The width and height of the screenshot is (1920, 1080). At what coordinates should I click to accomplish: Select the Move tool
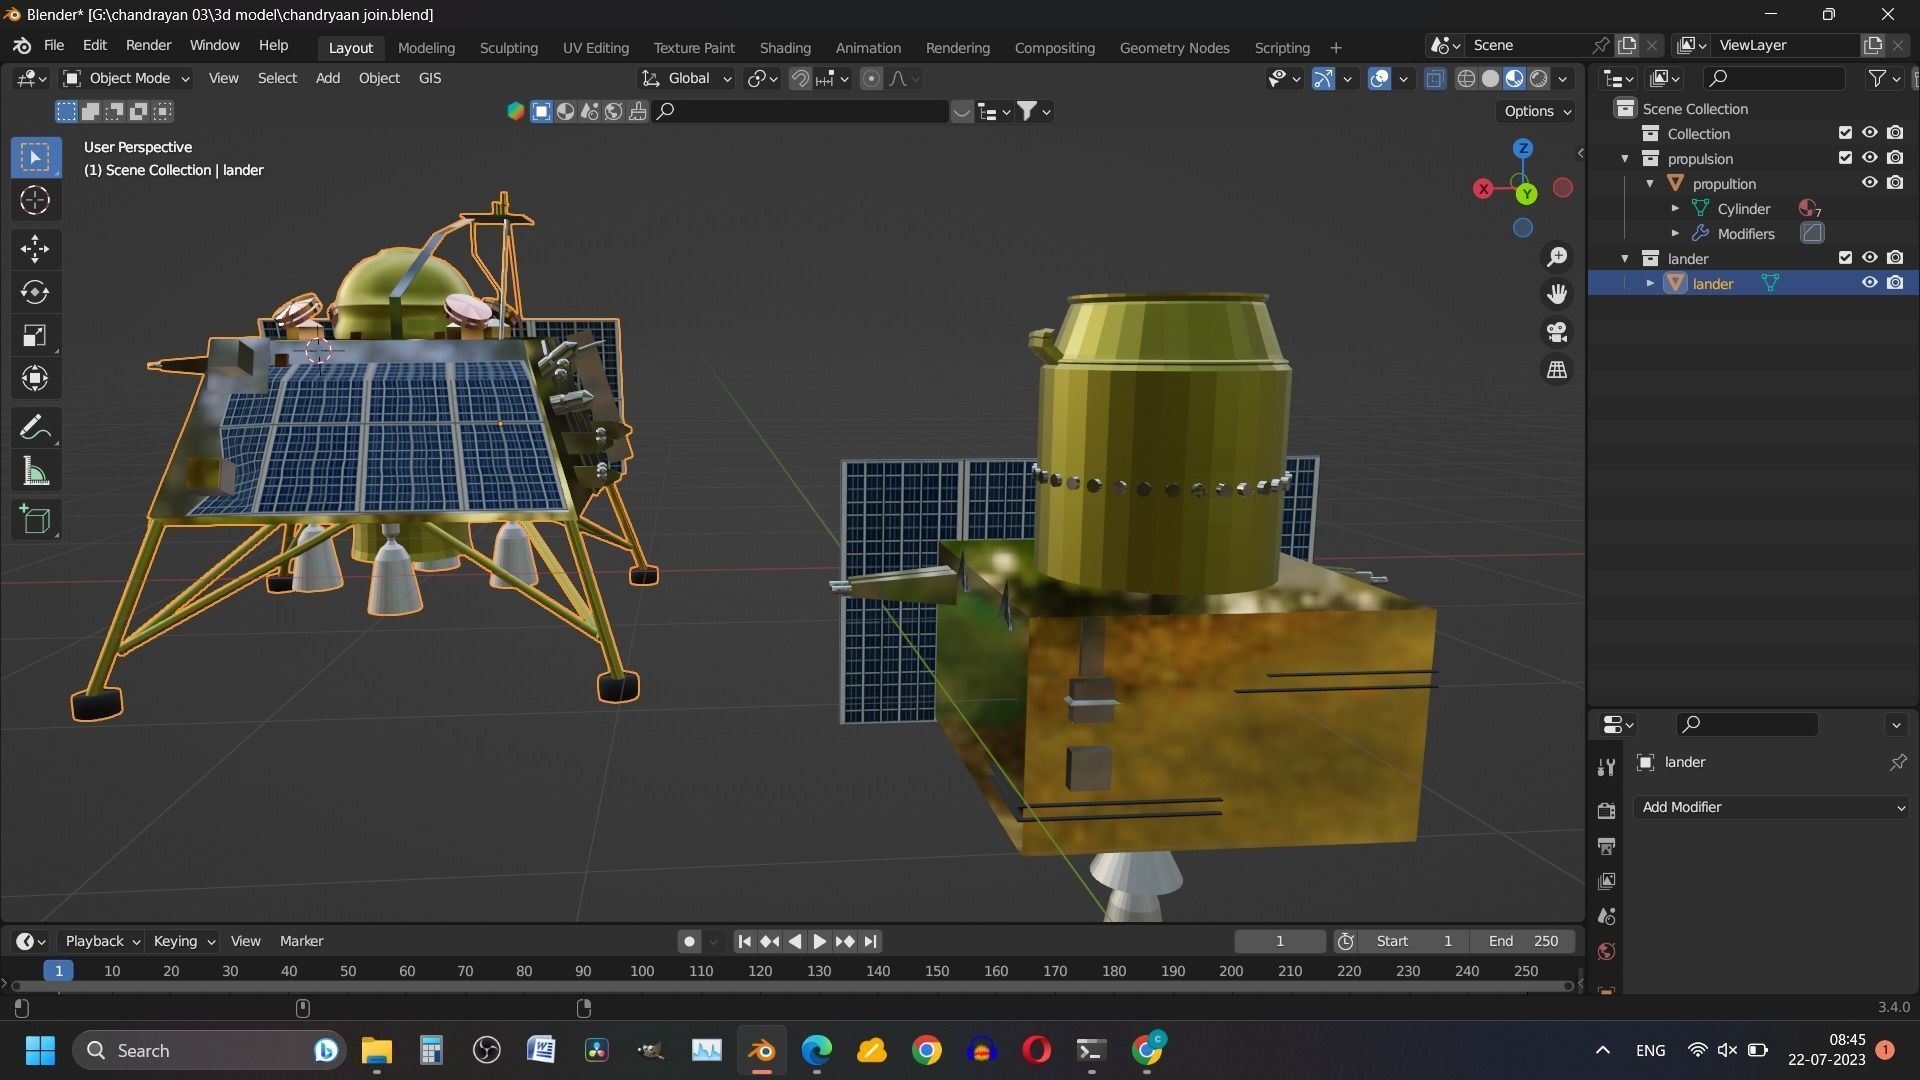pos(35,248)
